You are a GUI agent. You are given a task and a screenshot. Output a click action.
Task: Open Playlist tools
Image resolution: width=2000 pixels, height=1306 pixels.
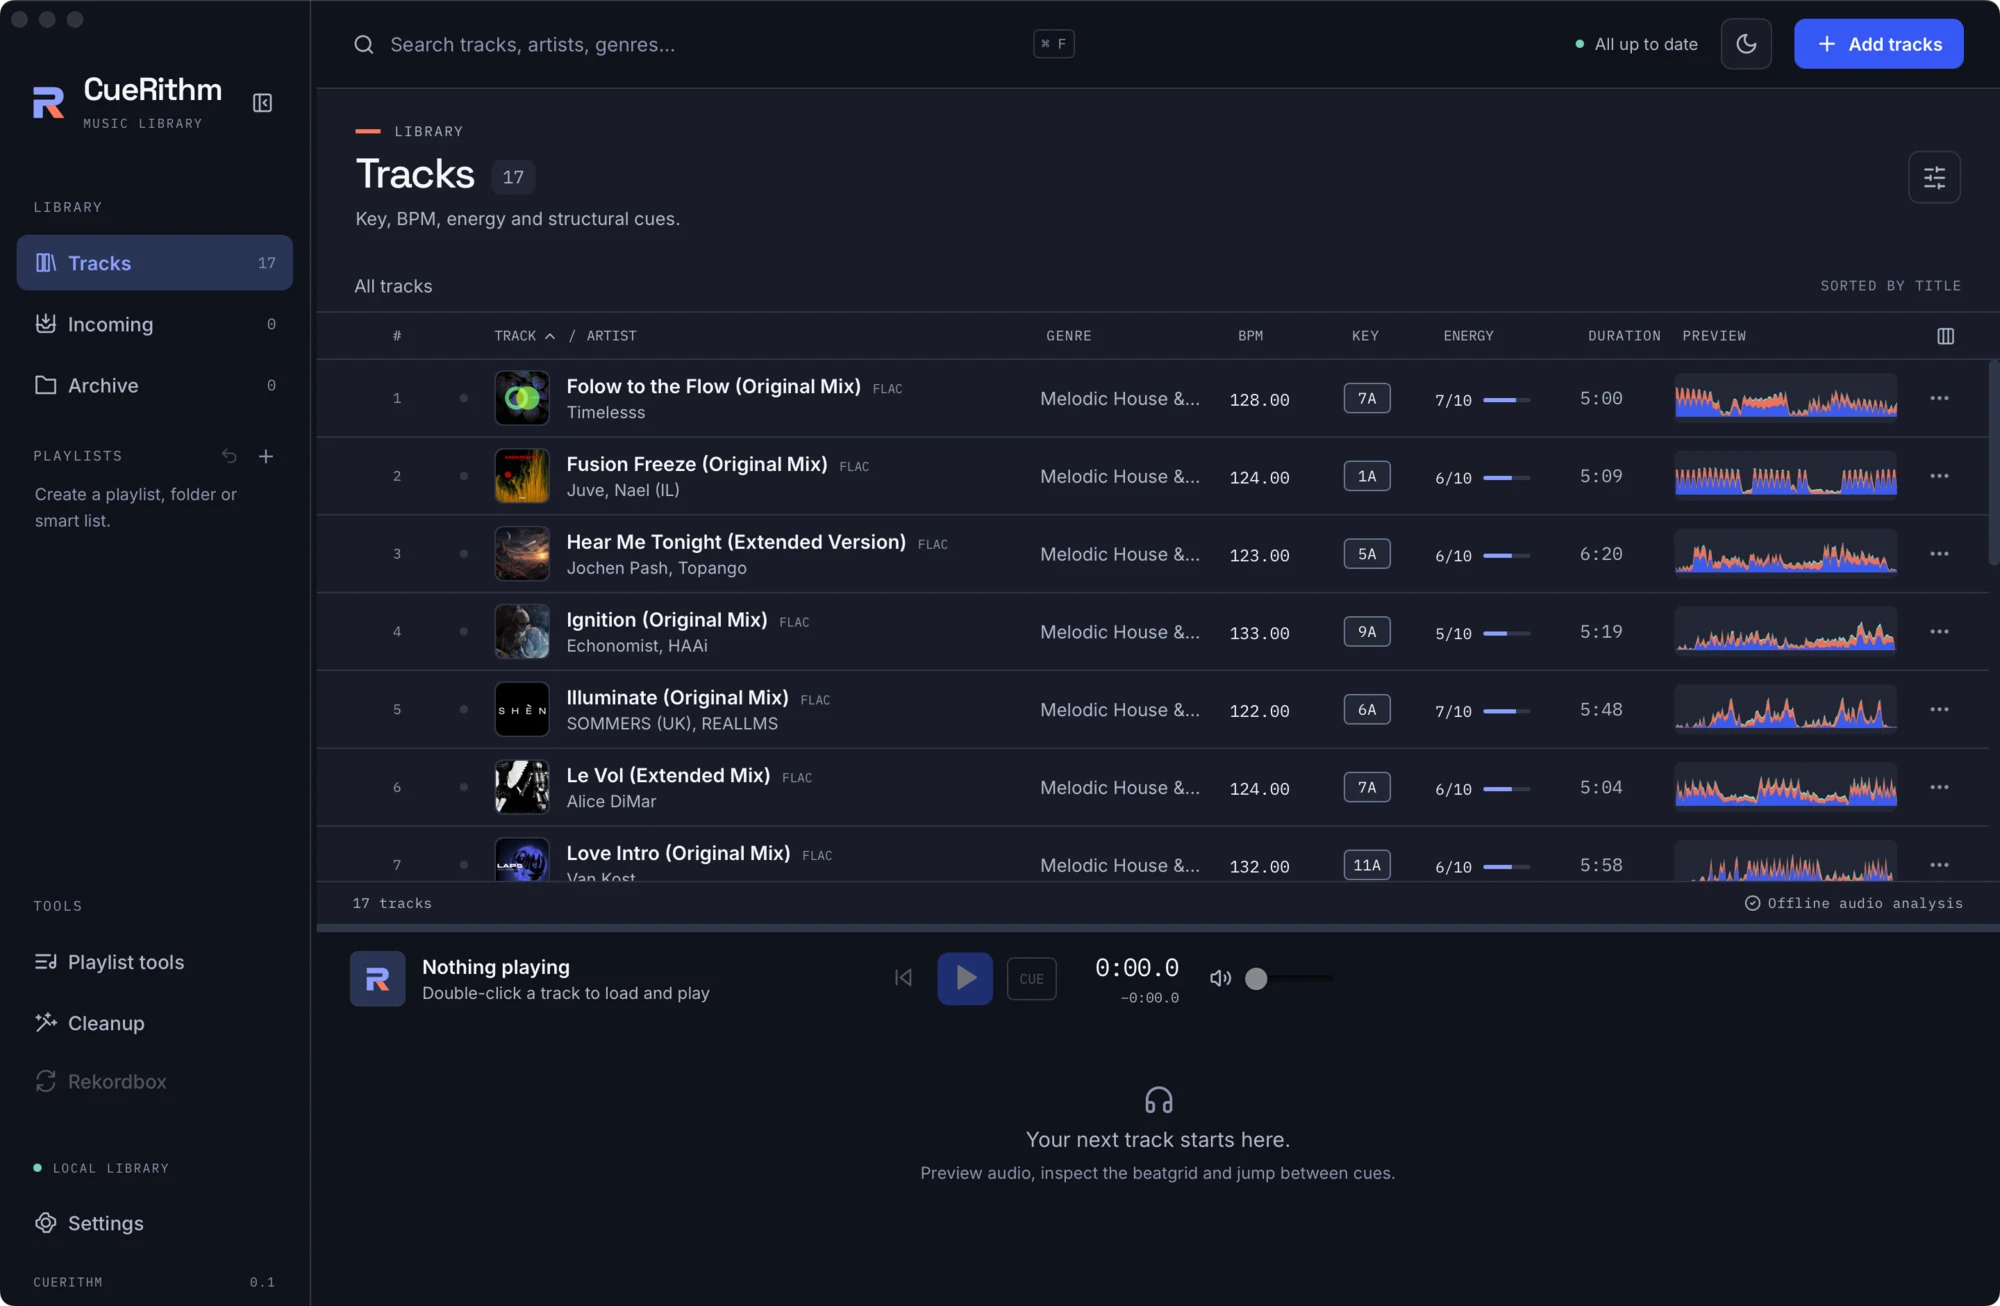(155, 962)
